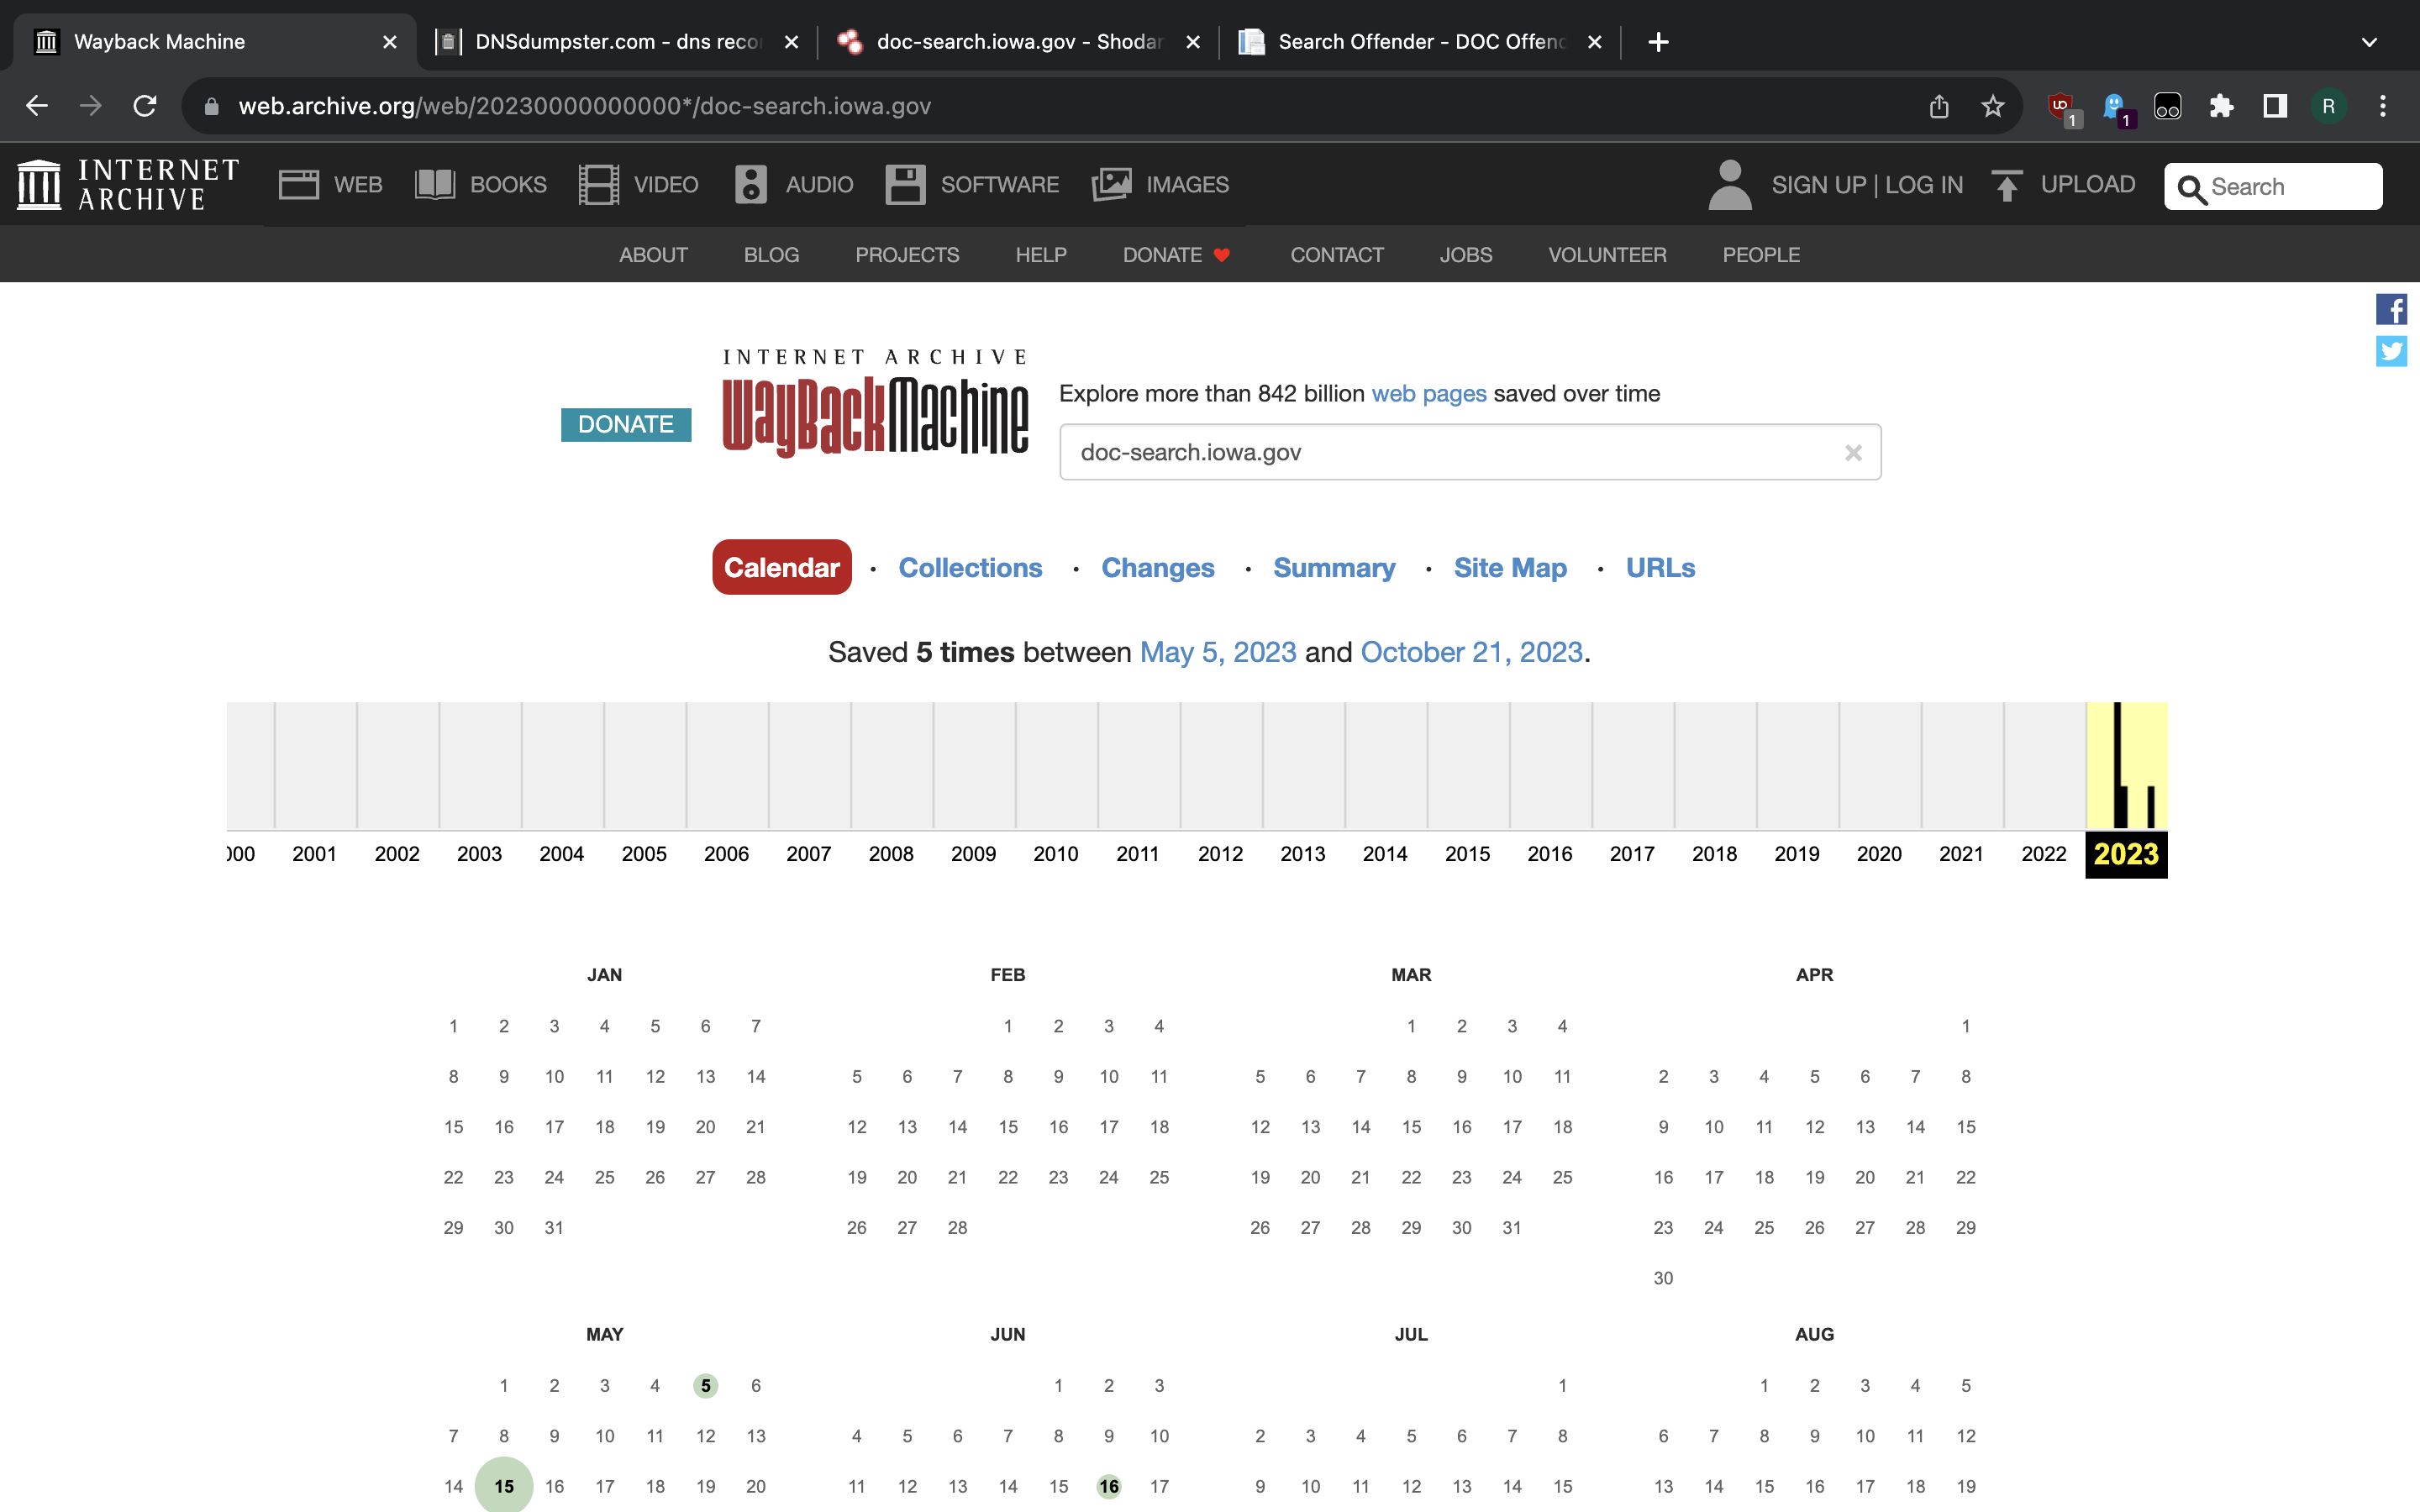2420x1512 pixels.
Task: Share page via Twitter icon
Action: tap(2391, 352)
